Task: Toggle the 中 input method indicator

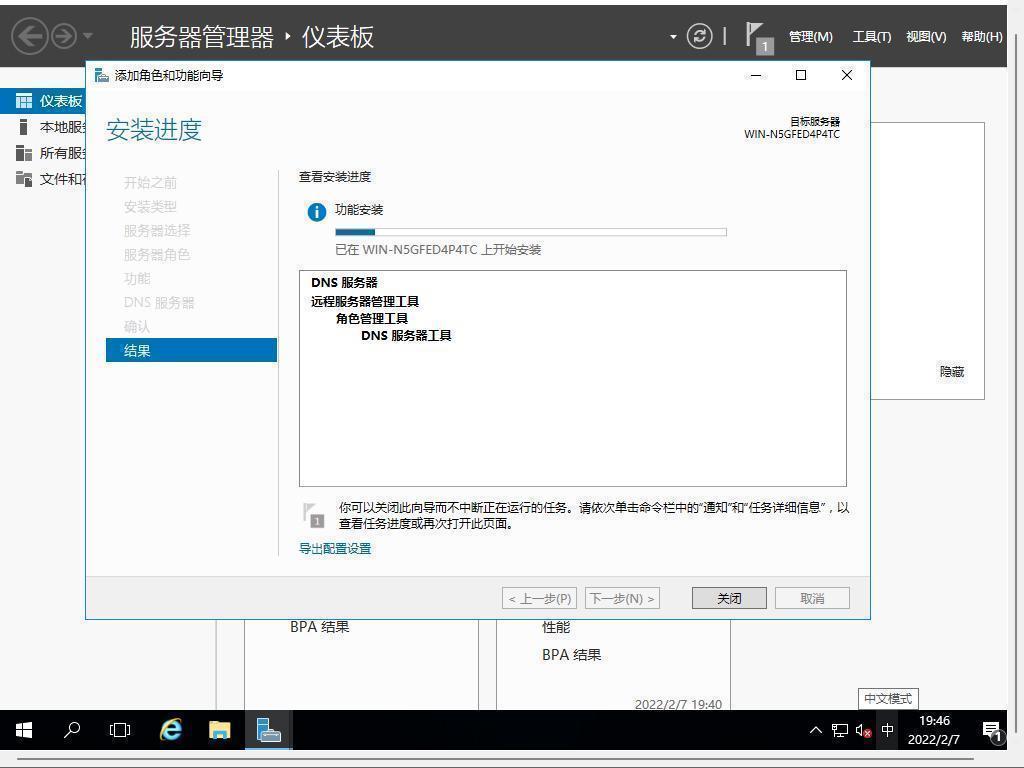Action: pos(888,730)
